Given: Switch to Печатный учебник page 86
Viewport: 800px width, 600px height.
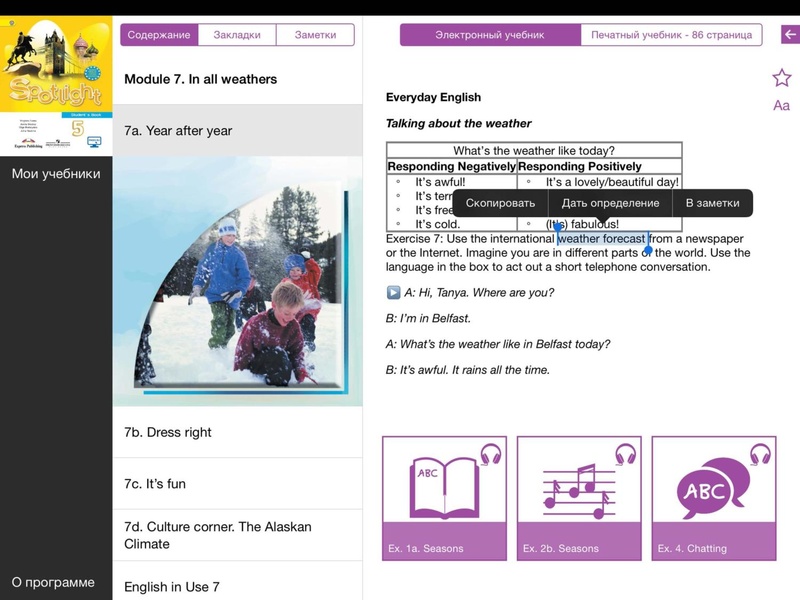Looking at the screenshot, I should pos(671,35).
